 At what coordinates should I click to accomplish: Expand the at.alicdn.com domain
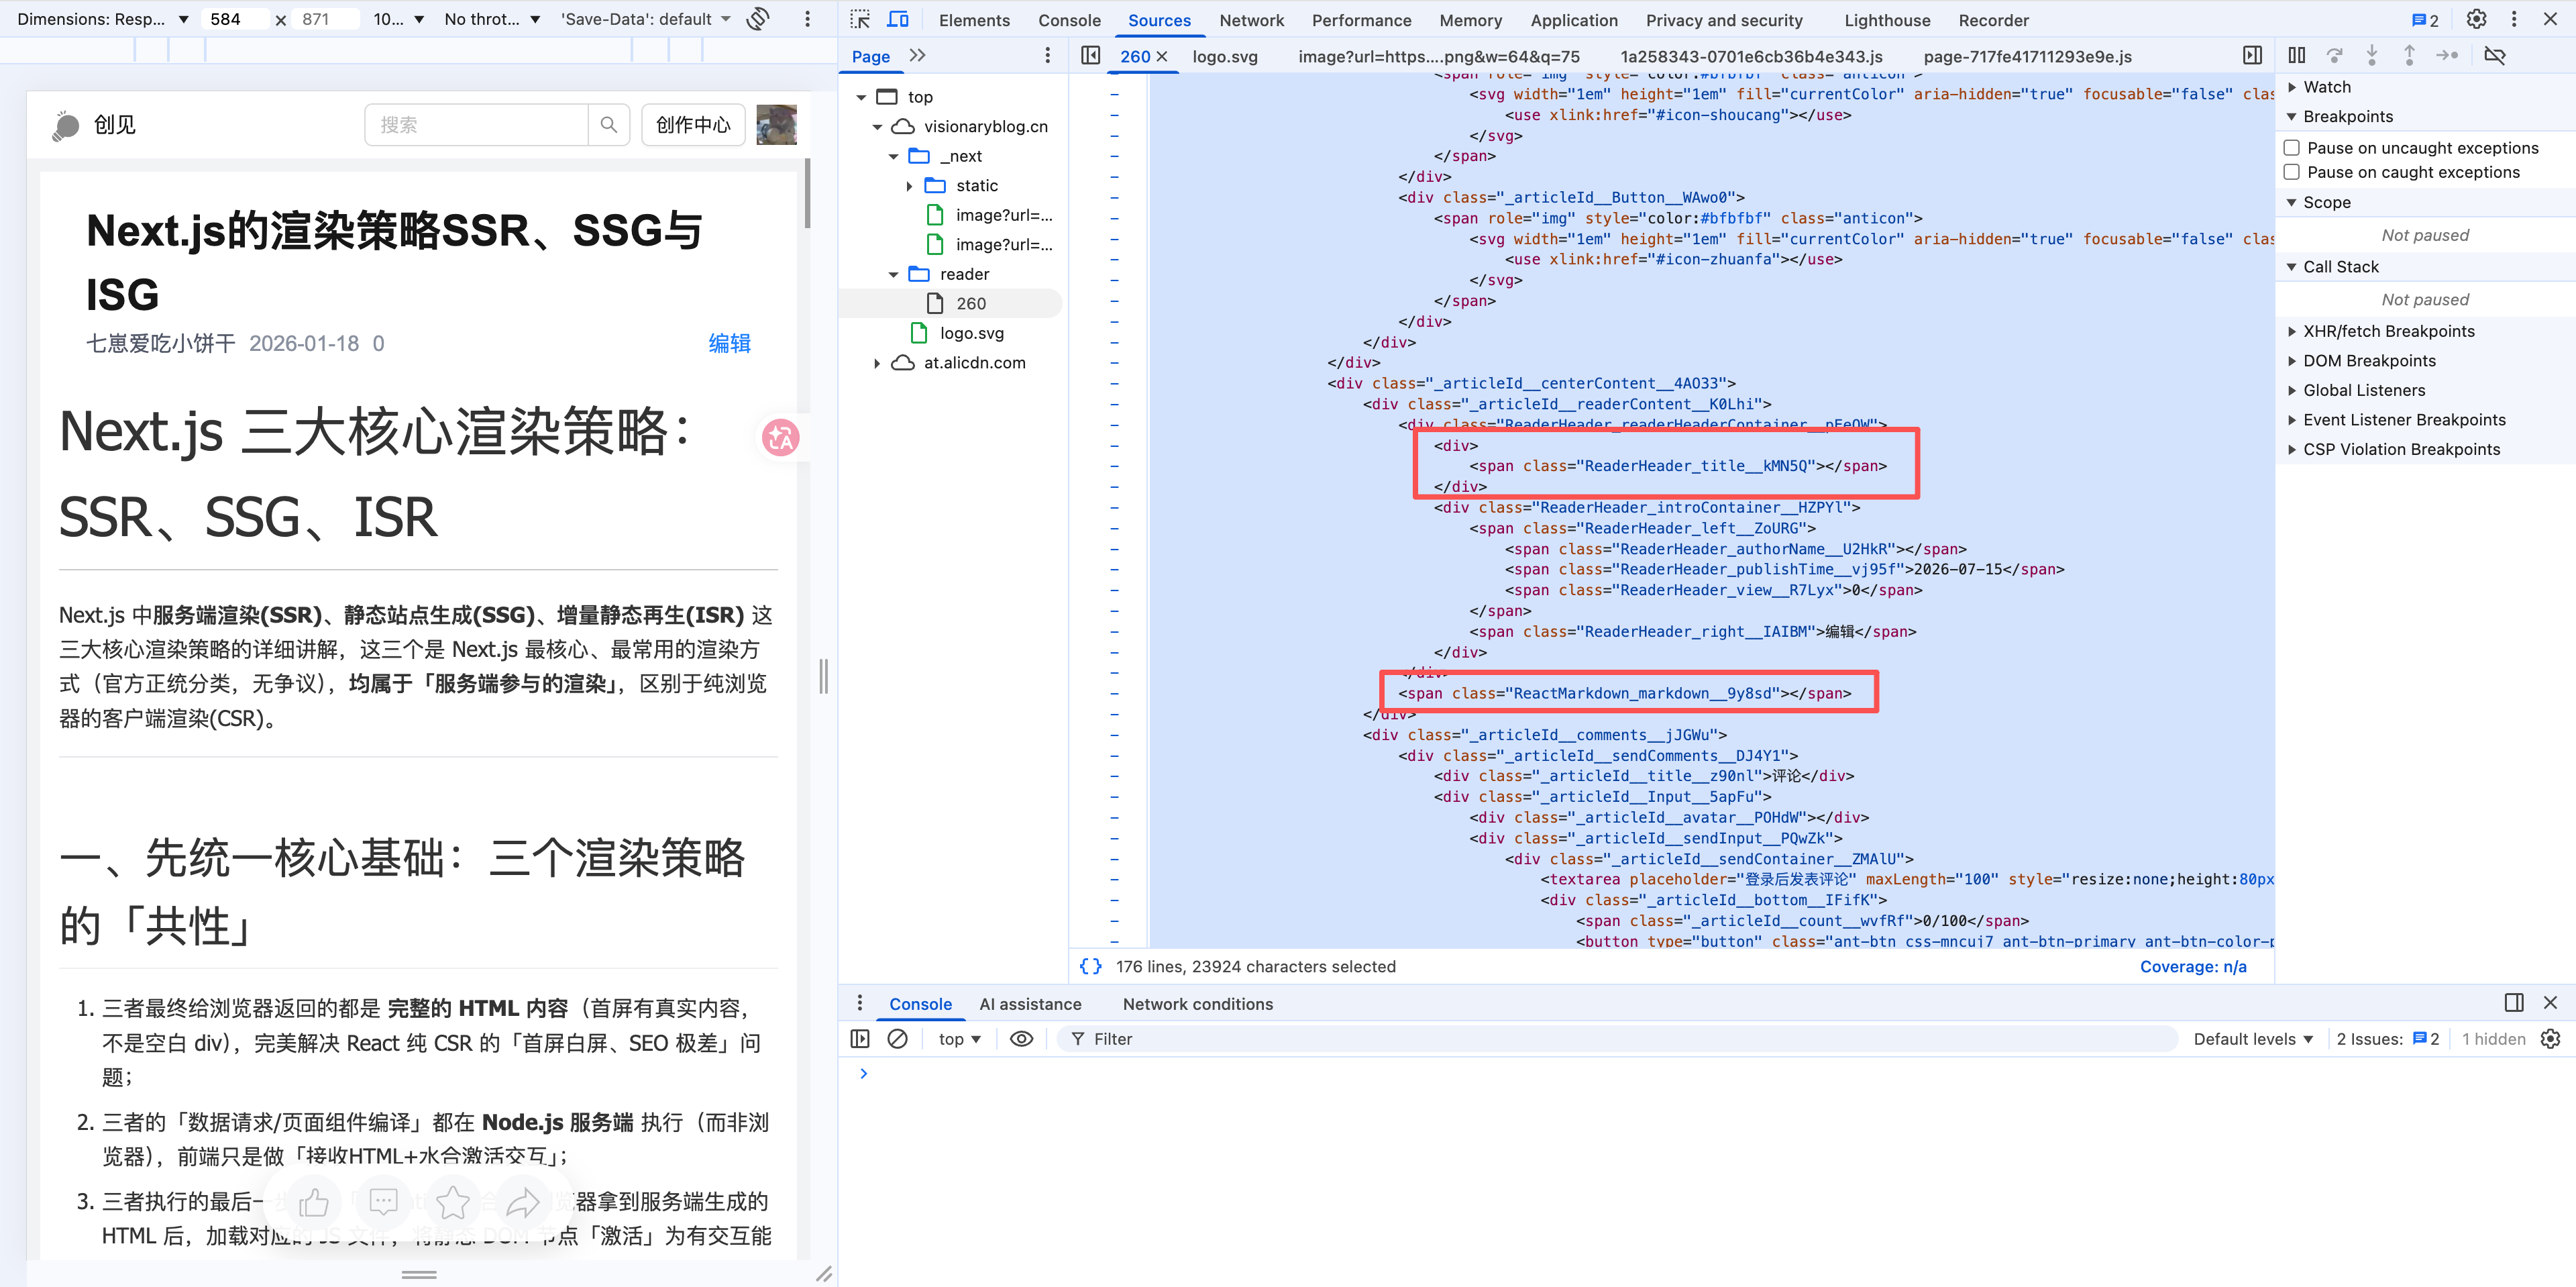click(x=877, y=363)
